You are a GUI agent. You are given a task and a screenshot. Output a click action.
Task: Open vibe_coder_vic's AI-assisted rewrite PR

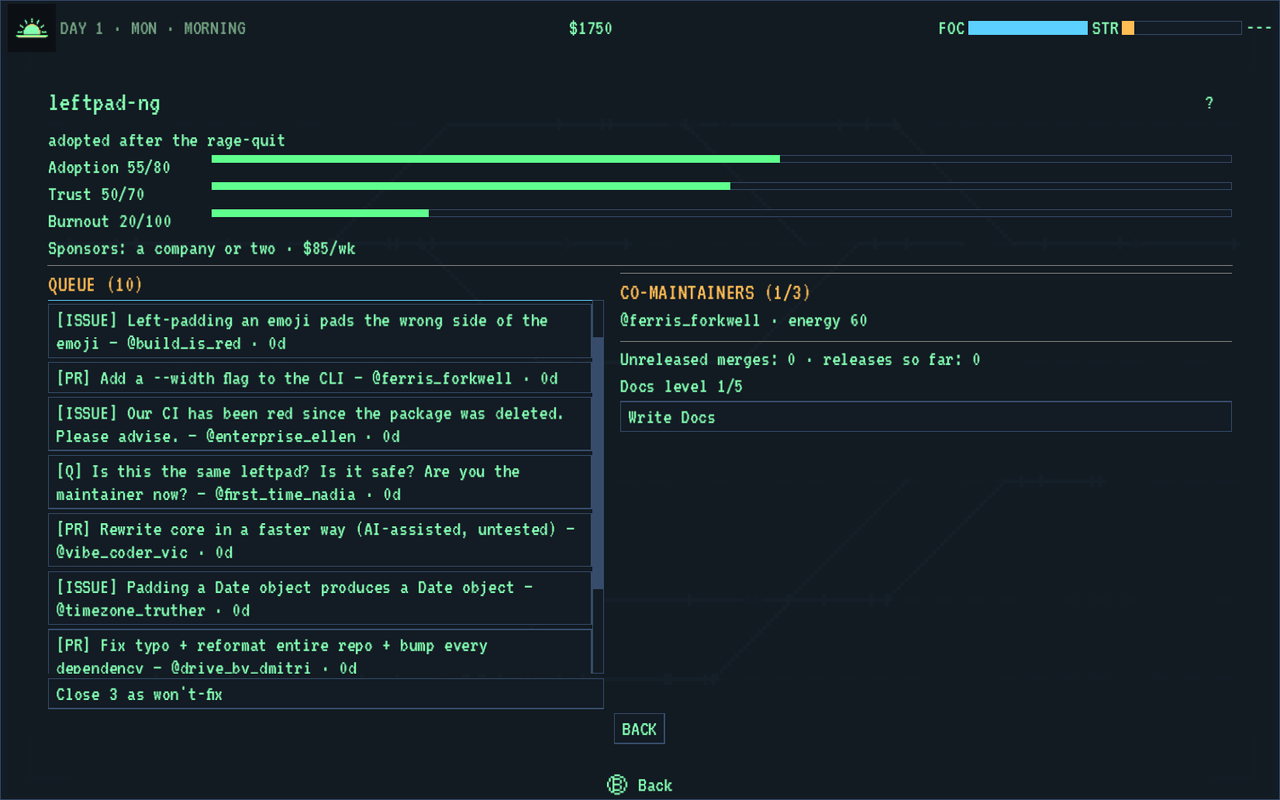[320, 541]
